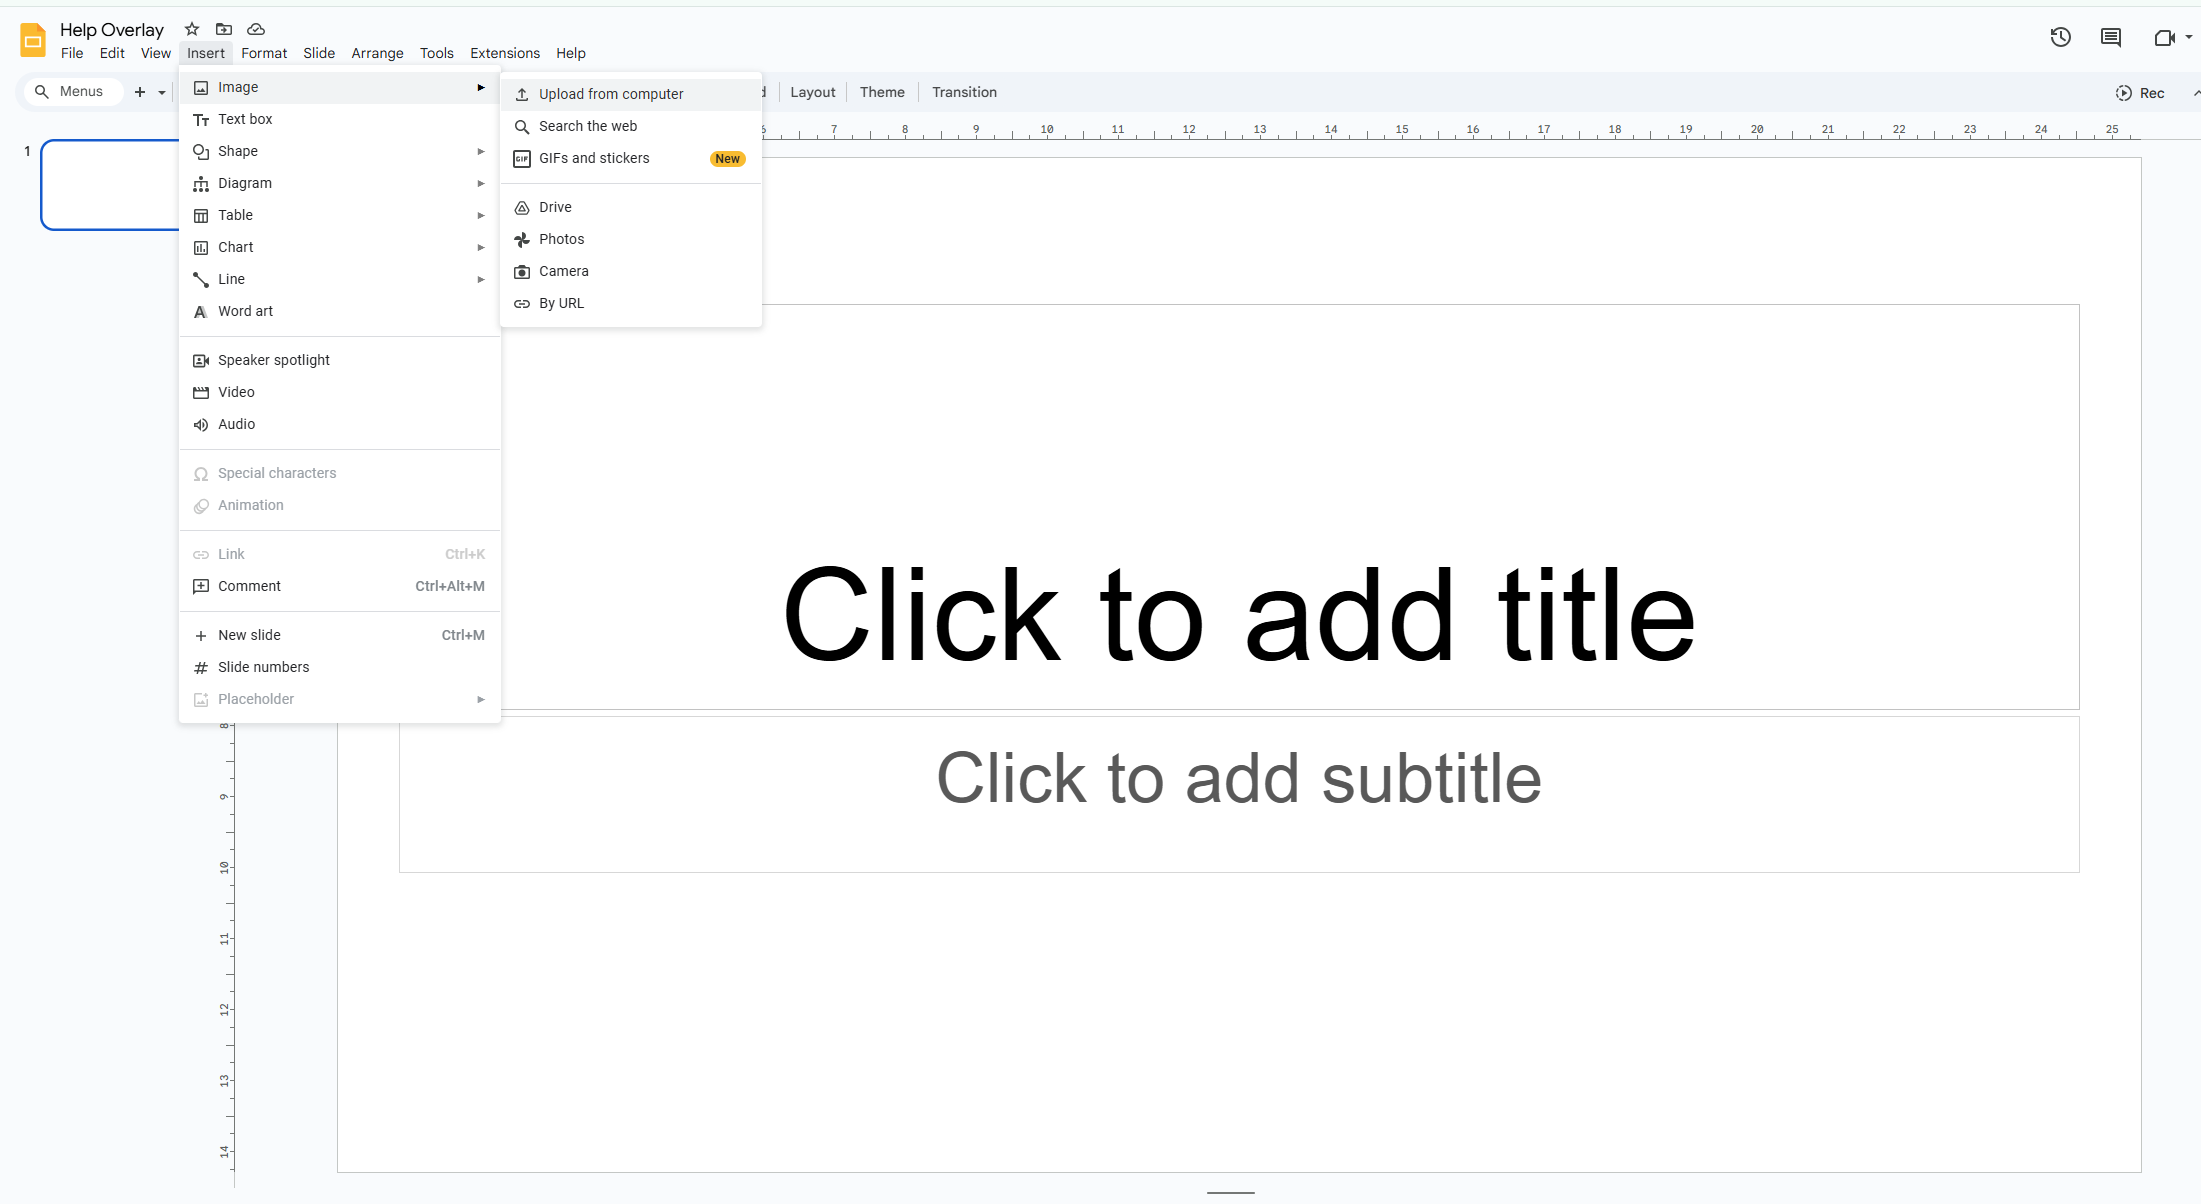Open the Transition panel button

pyautogui.click(x=964, y=92)
